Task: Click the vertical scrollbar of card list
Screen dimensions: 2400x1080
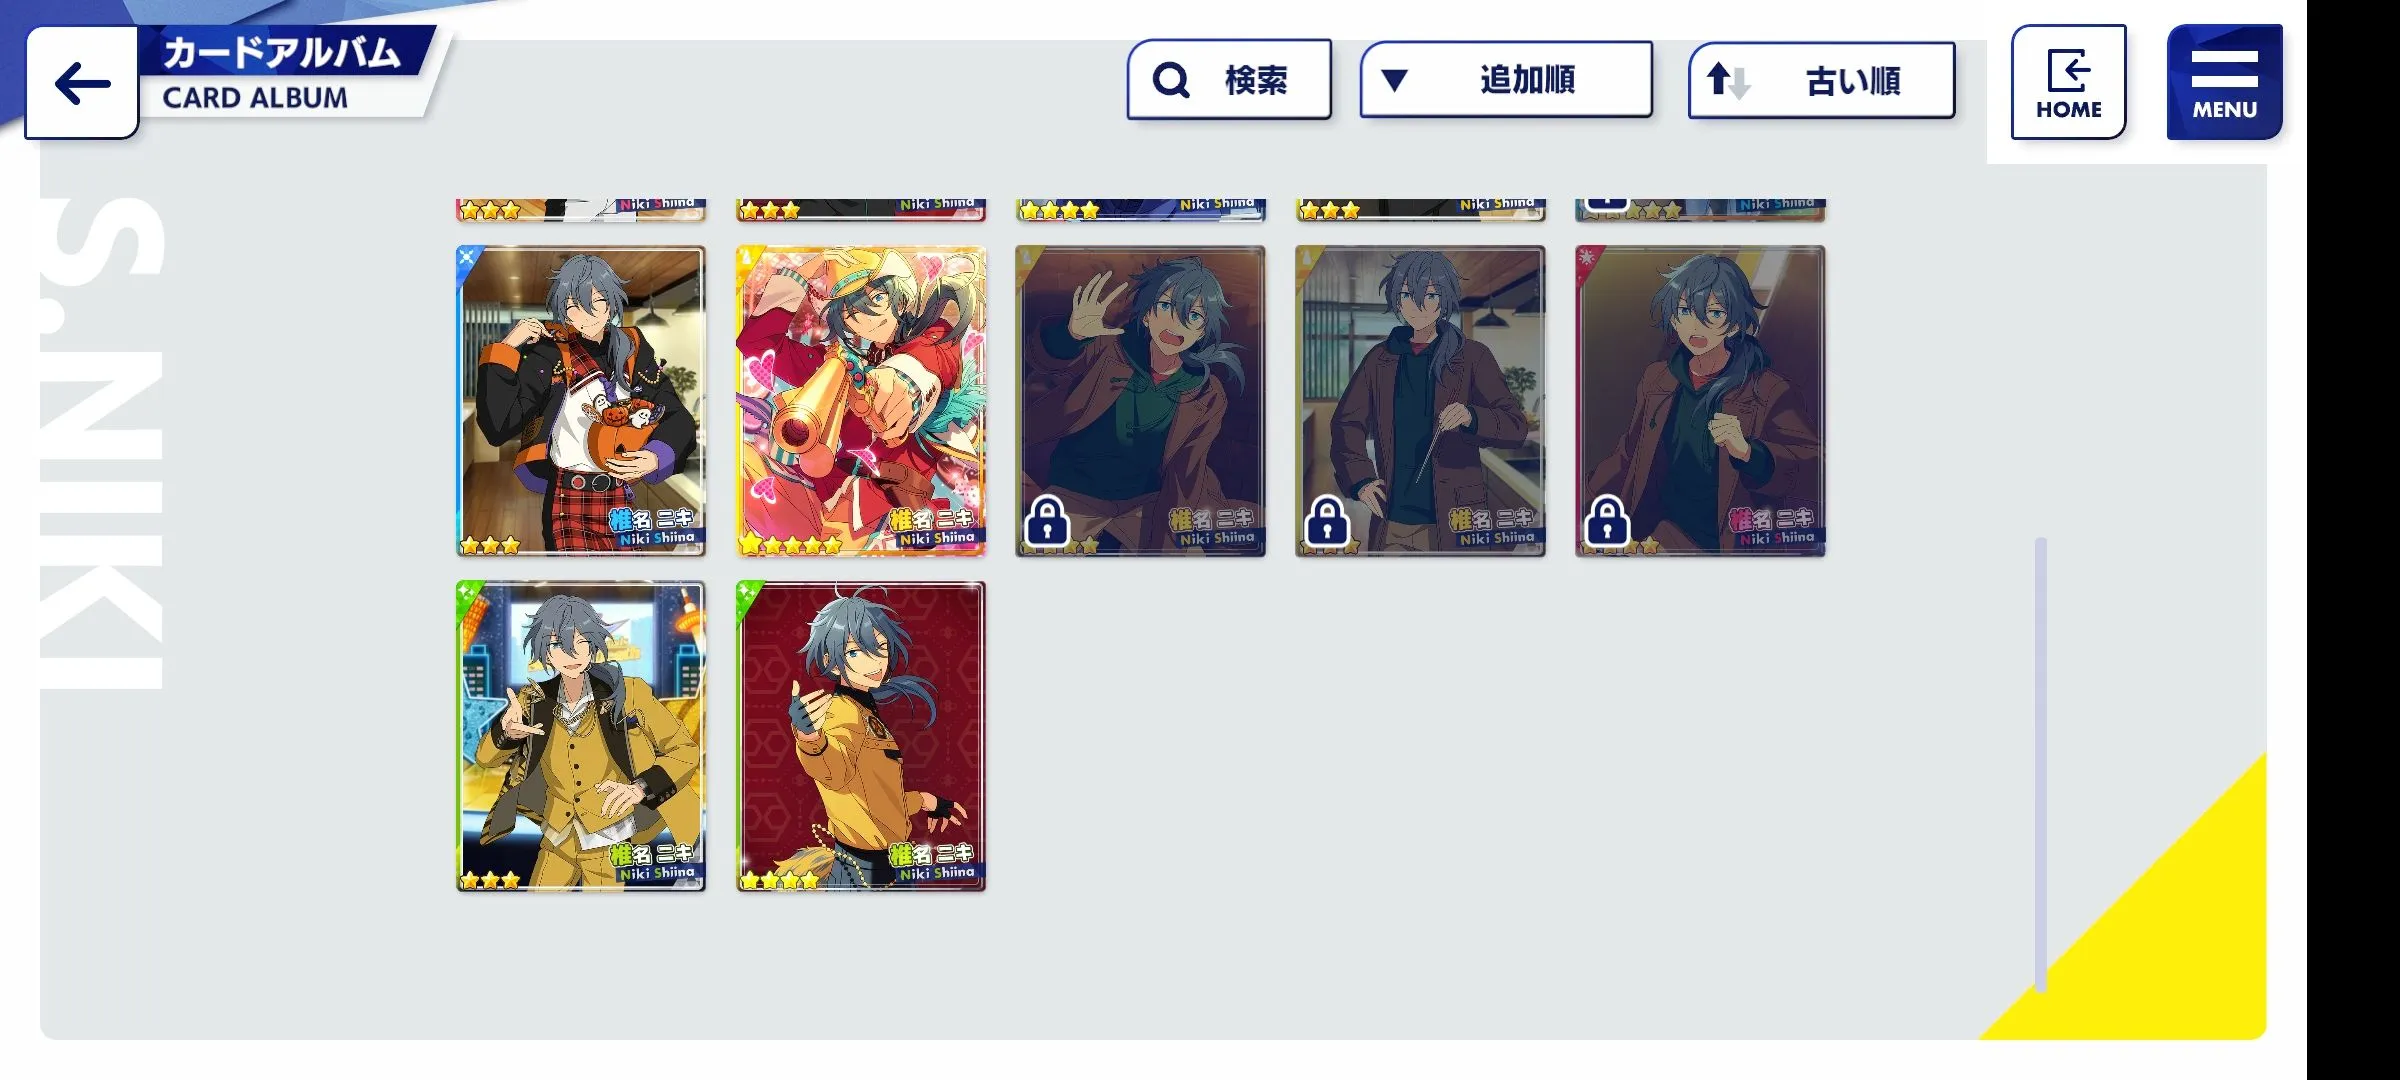Action: (x=2040, y=765)
